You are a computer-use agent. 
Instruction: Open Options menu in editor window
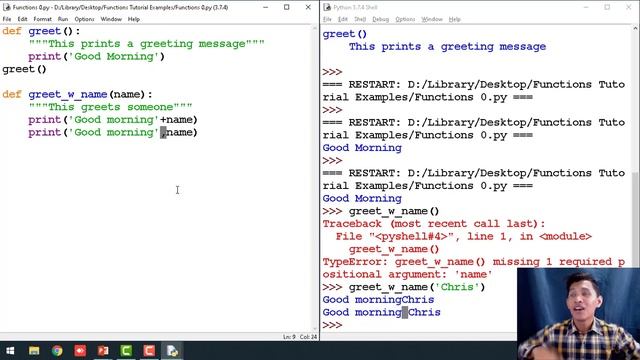click(84, 19)
